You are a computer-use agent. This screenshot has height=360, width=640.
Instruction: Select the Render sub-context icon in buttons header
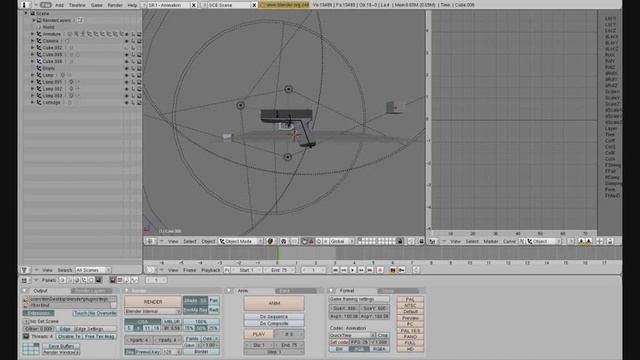click(113, 280)
